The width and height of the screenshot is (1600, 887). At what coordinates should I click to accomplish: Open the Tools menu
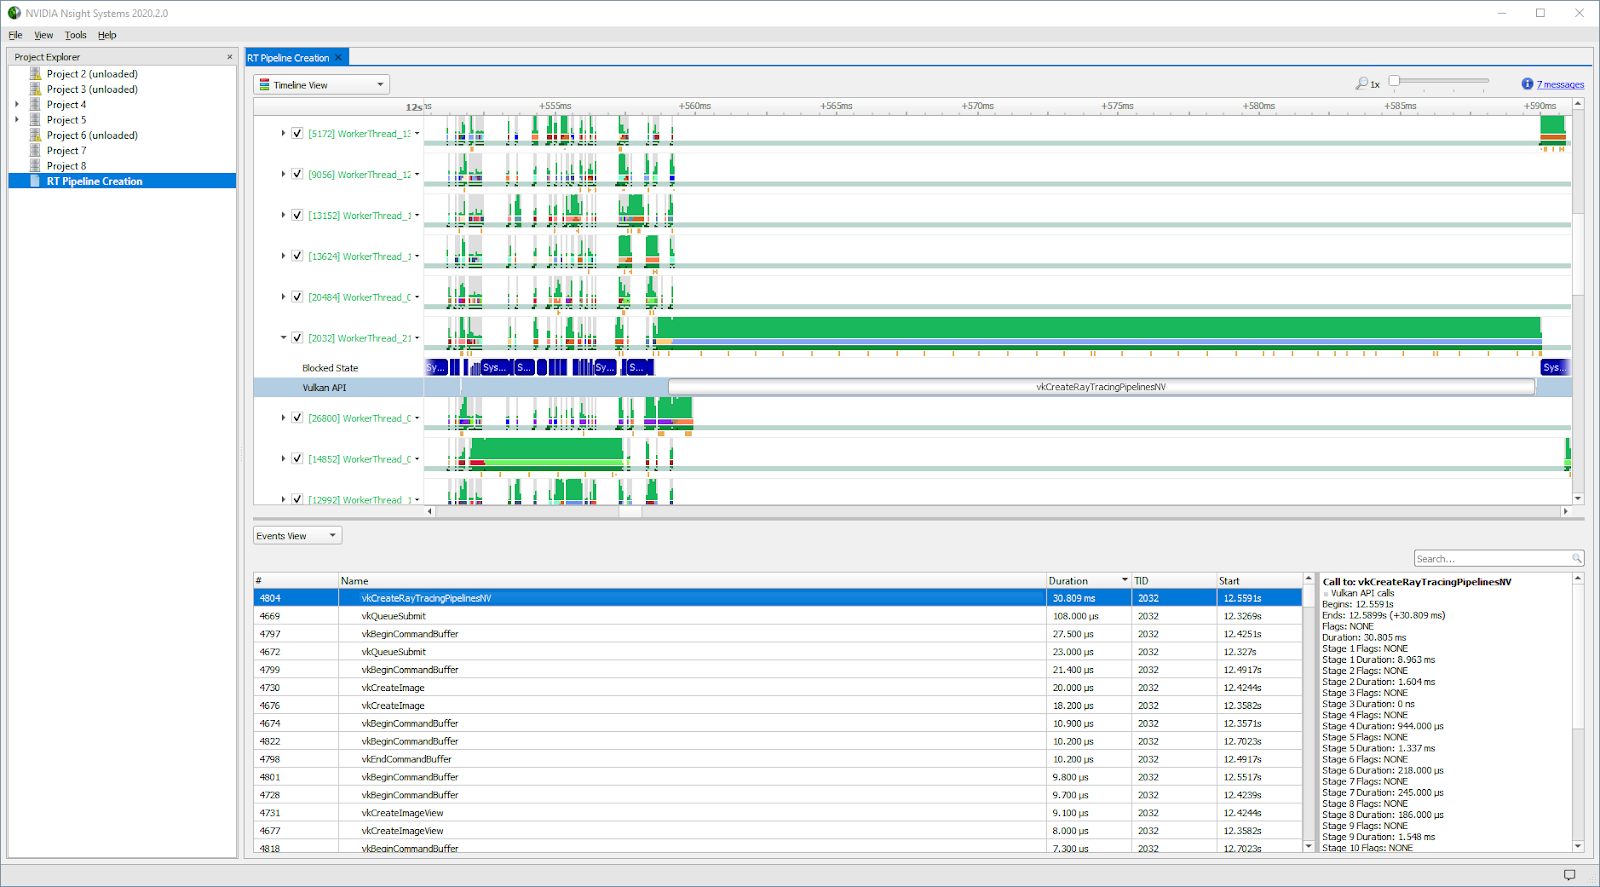[x=76, y=35]
